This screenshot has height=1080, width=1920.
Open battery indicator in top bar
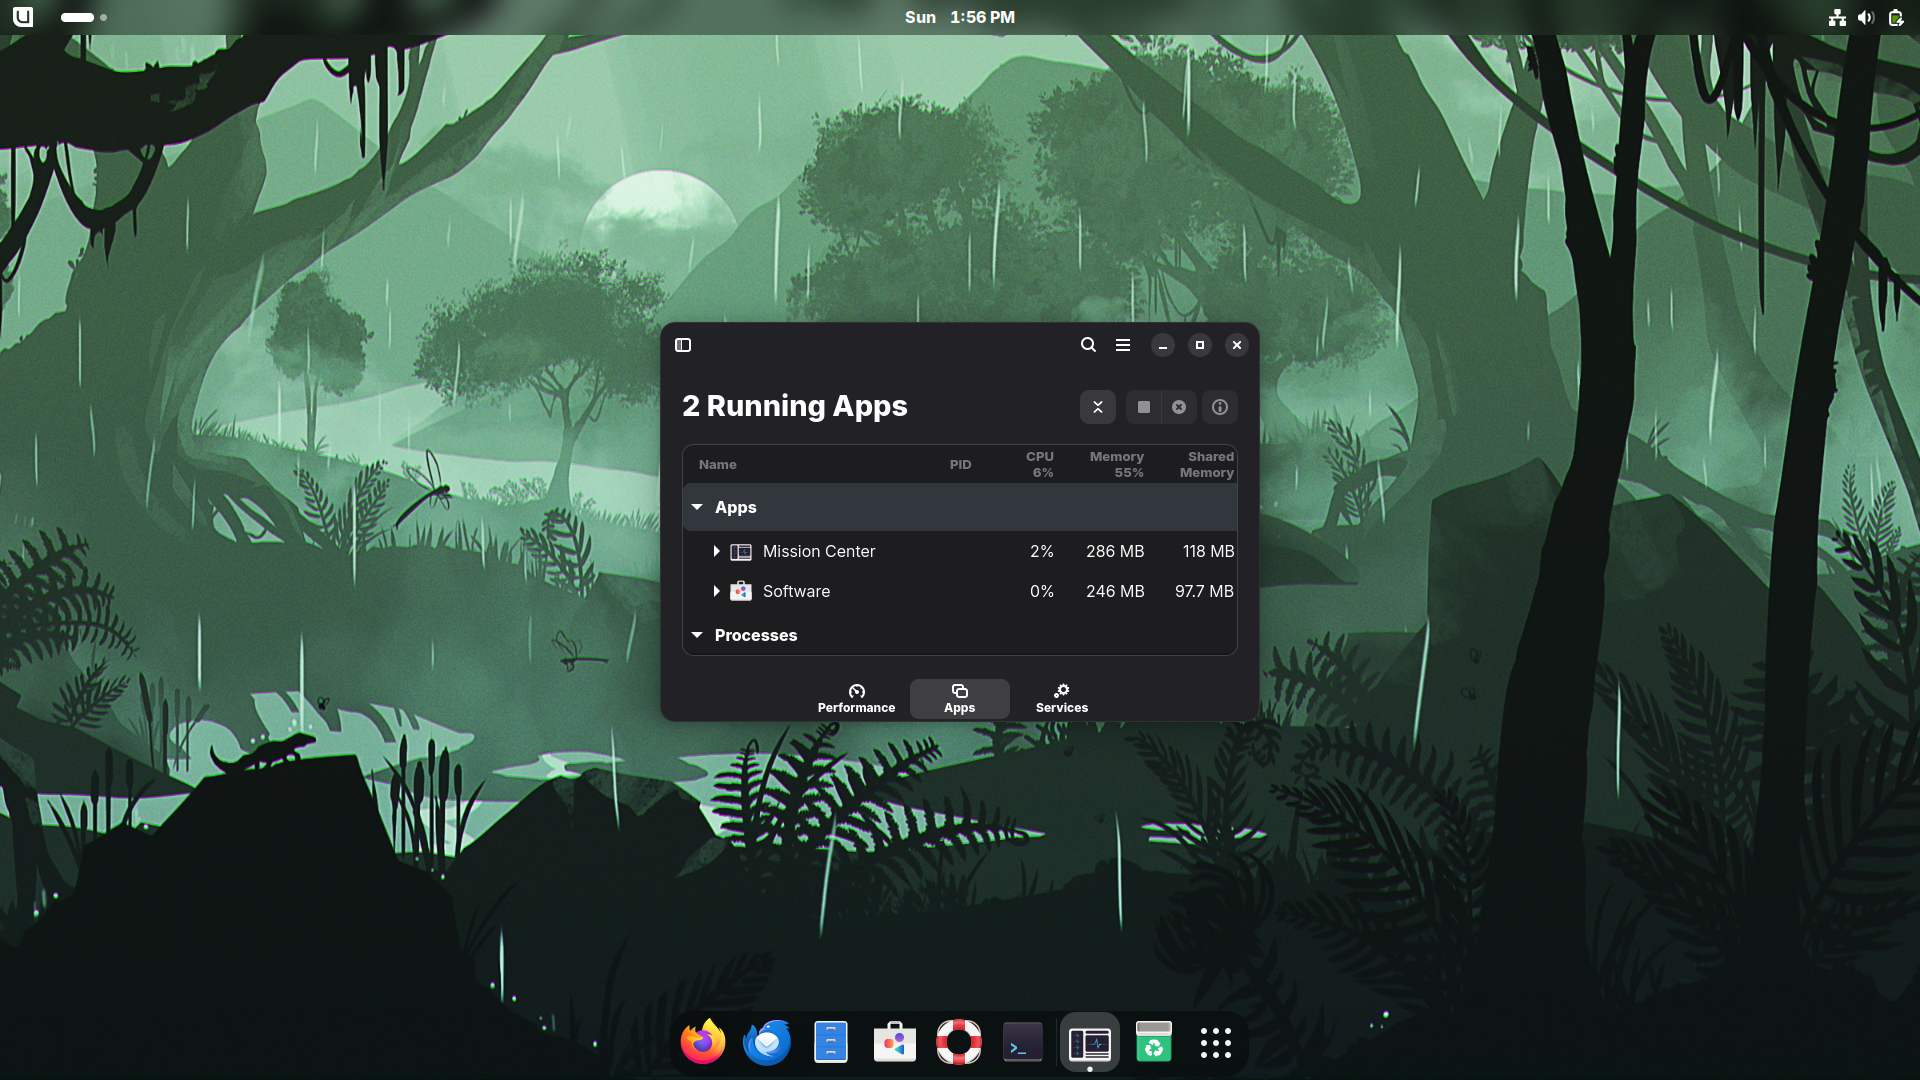(x=1896, y=17)
